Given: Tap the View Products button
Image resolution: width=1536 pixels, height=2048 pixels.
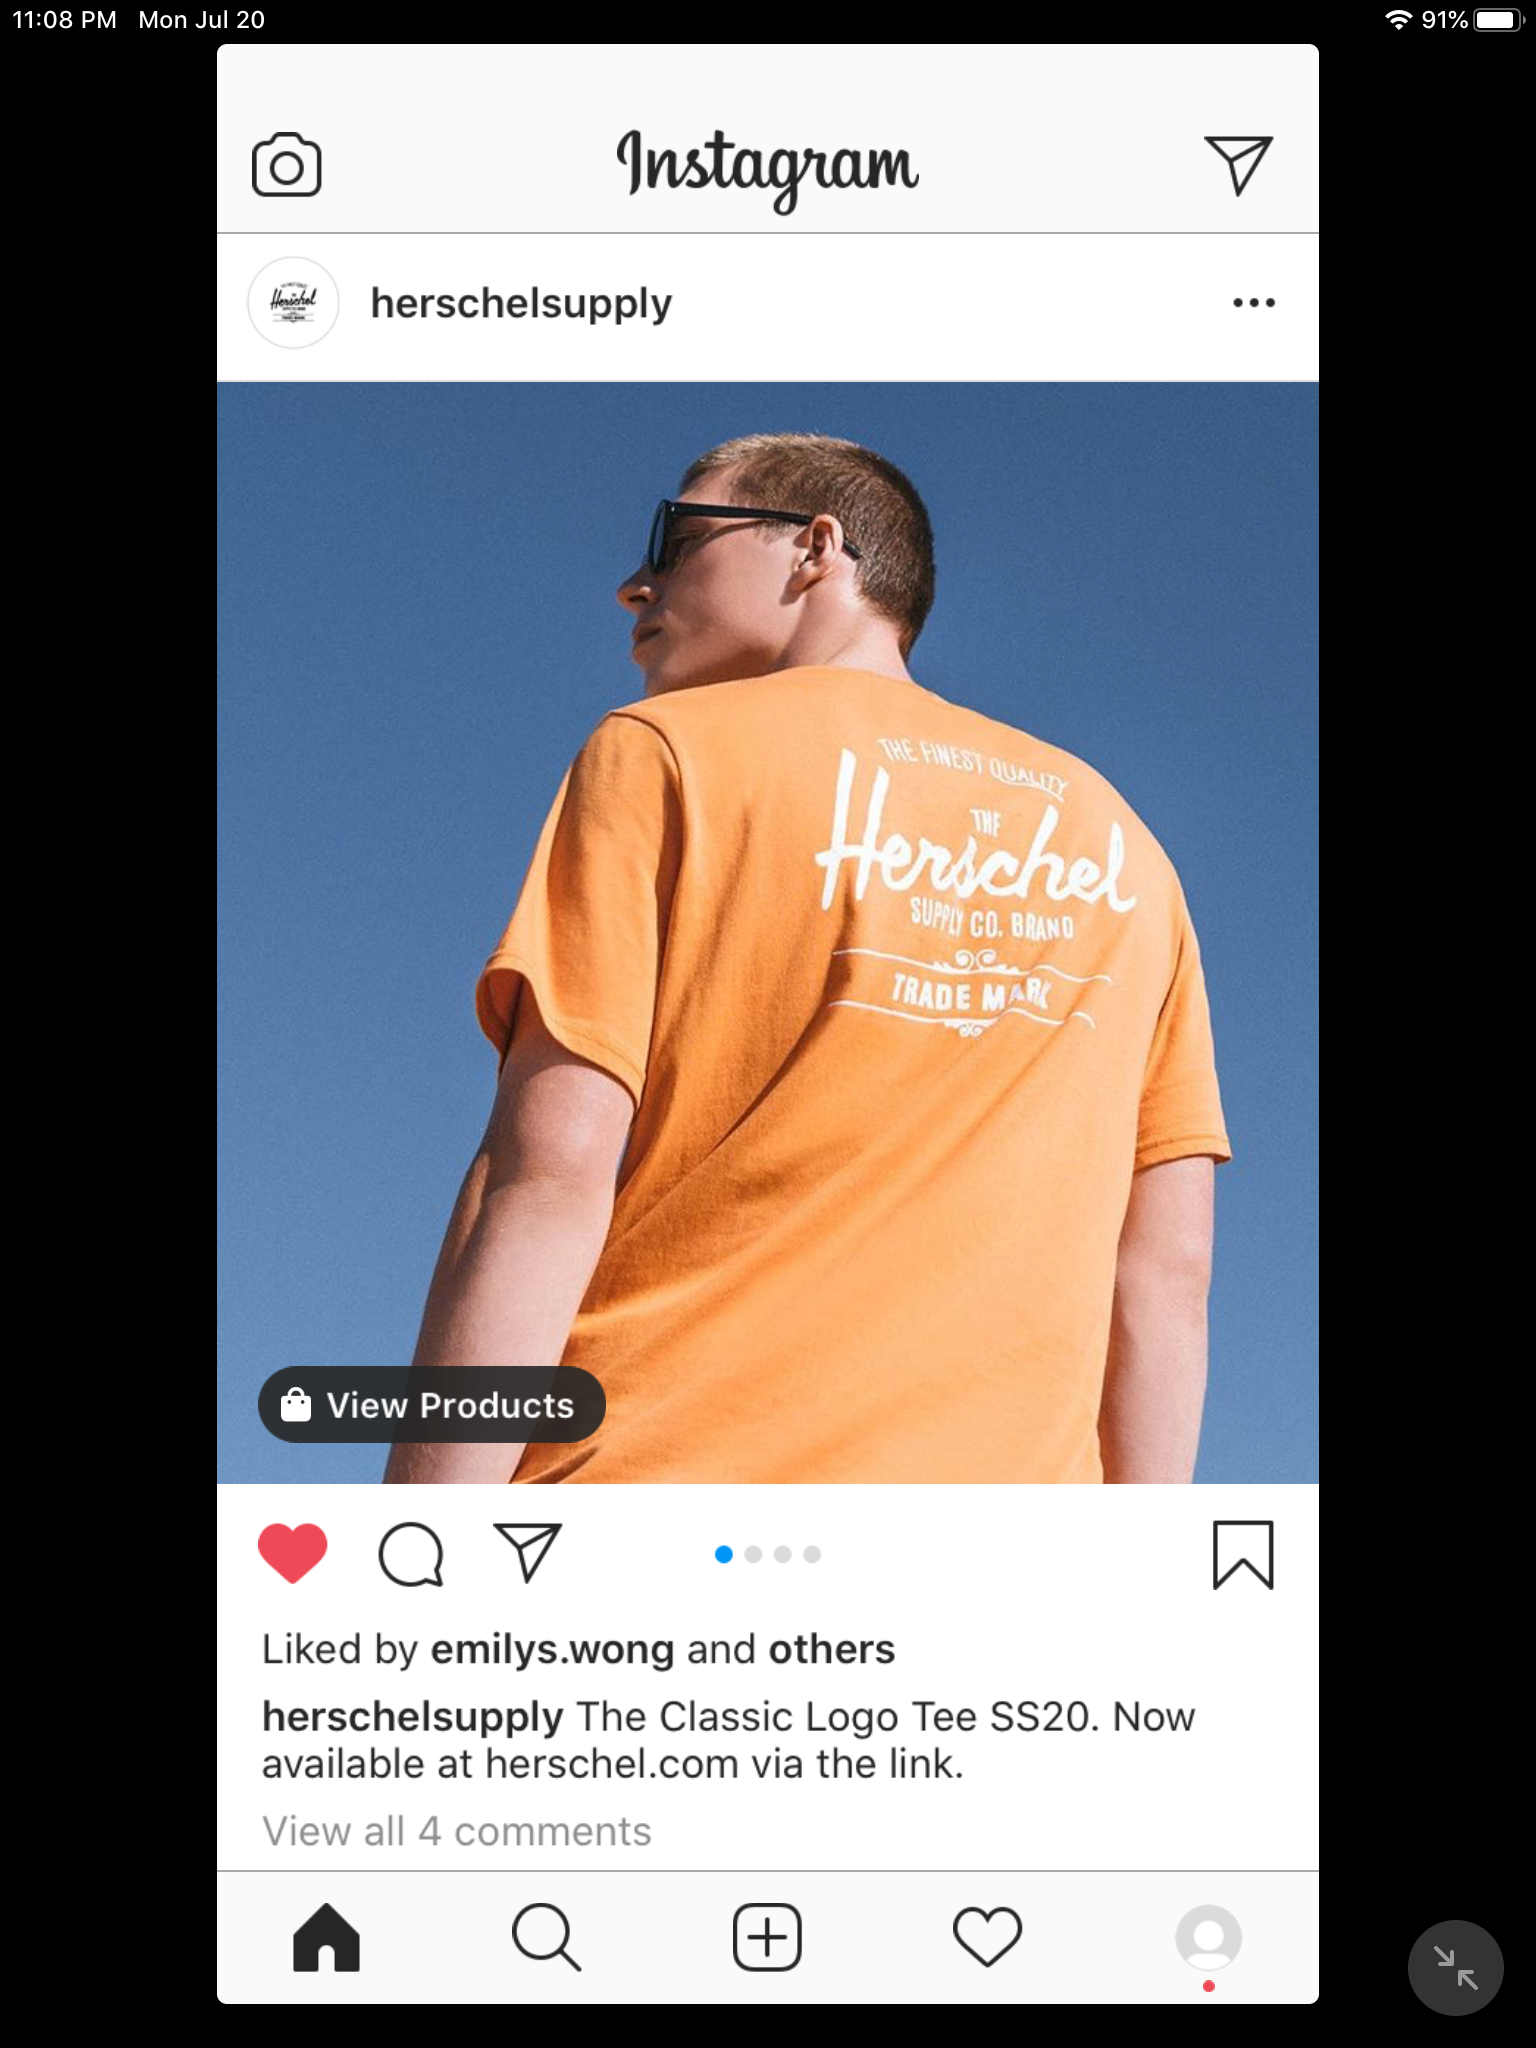Looking at the screenshot, I should click(432, 1405).
